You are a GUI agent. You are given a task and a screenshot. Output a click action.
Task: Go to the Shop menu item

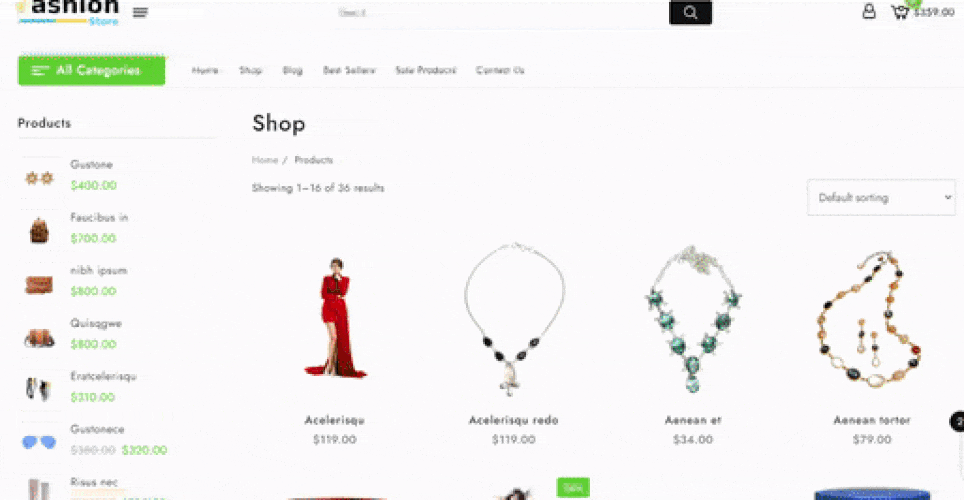[250, 70]
